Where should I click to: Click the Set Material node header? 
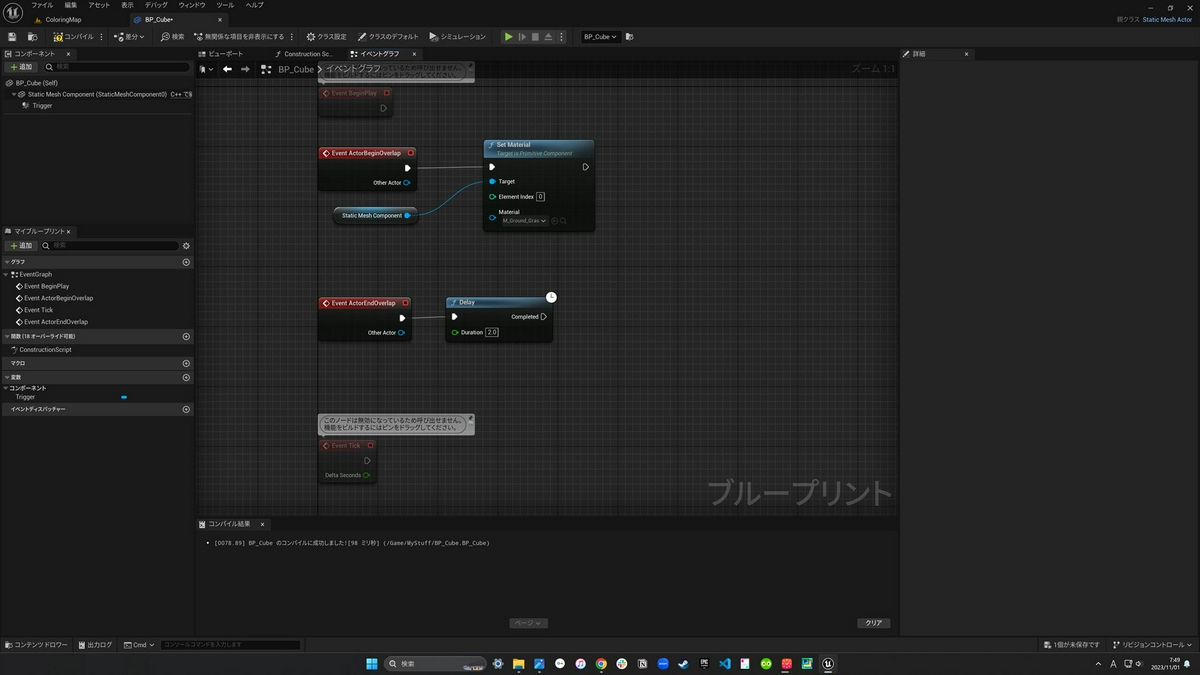pyautogui.click(x=538, y=148)
